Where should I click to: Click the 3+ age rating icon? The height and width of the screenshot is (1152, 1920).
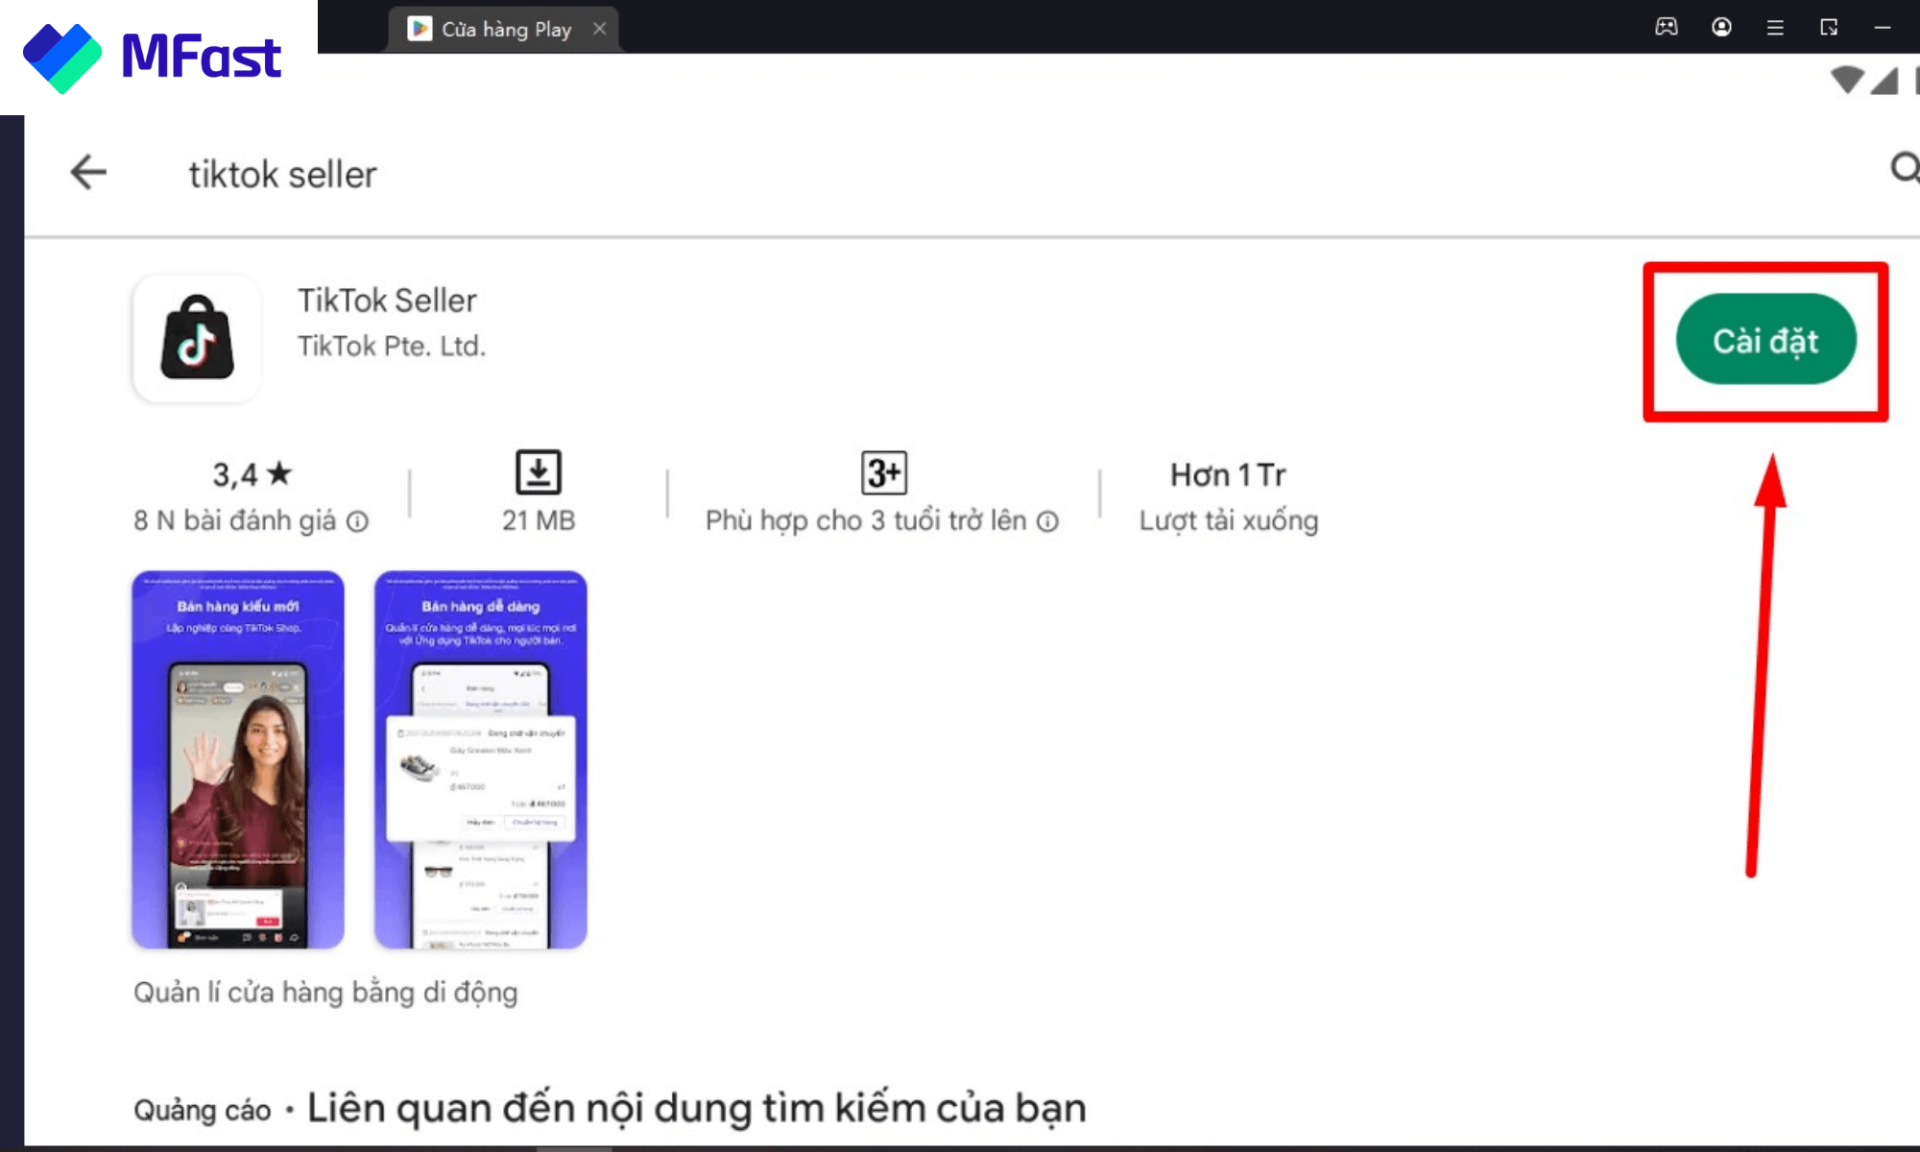(884, 472)
